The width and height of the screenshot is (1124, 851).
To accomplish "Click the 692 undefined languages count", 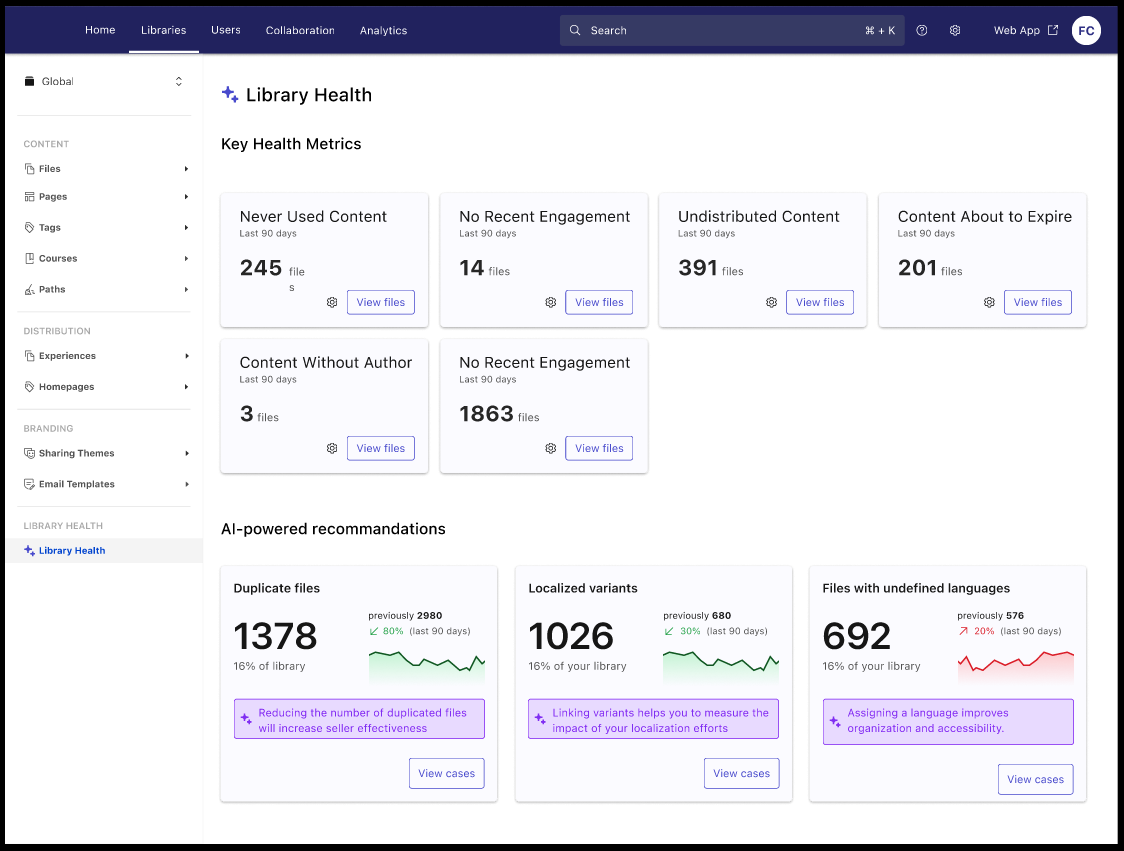I will (x=857, y=636).
